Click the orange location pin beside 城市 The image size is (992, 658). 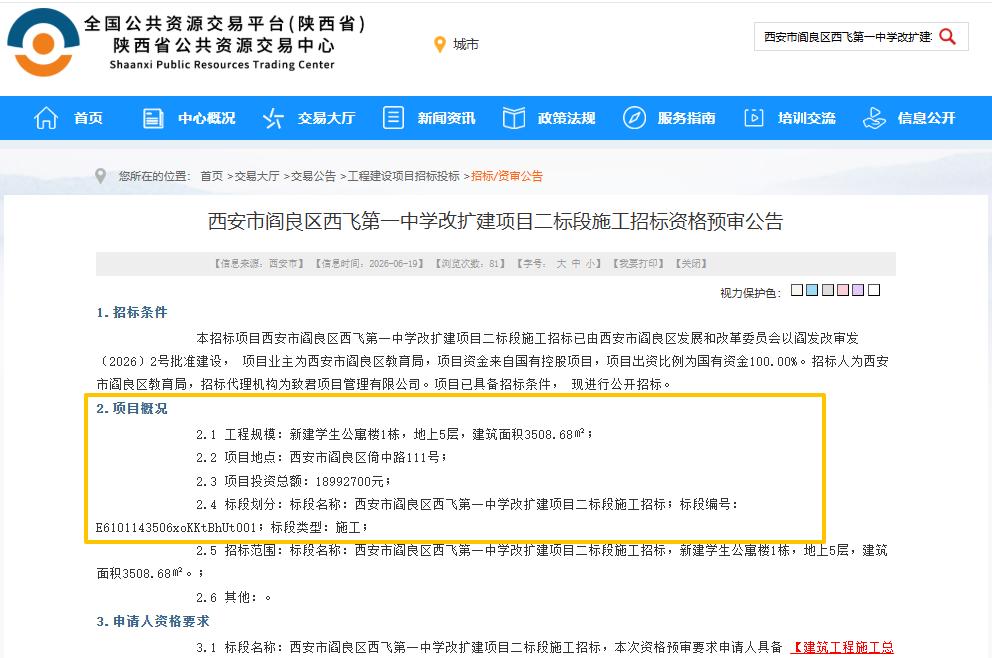pyautogui.click(x=440, y=44)
